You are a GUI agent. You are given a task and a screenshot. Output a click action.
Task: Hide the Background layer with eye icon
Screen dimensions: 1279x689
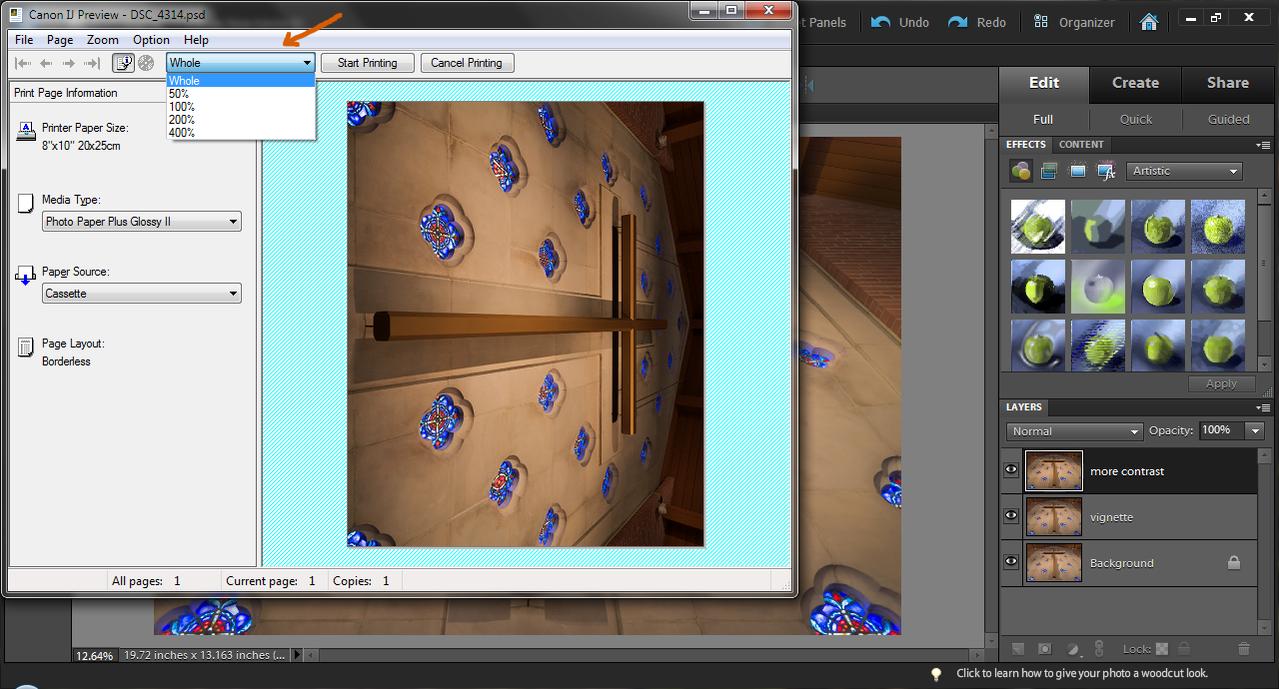click(x=1011, y=563)
